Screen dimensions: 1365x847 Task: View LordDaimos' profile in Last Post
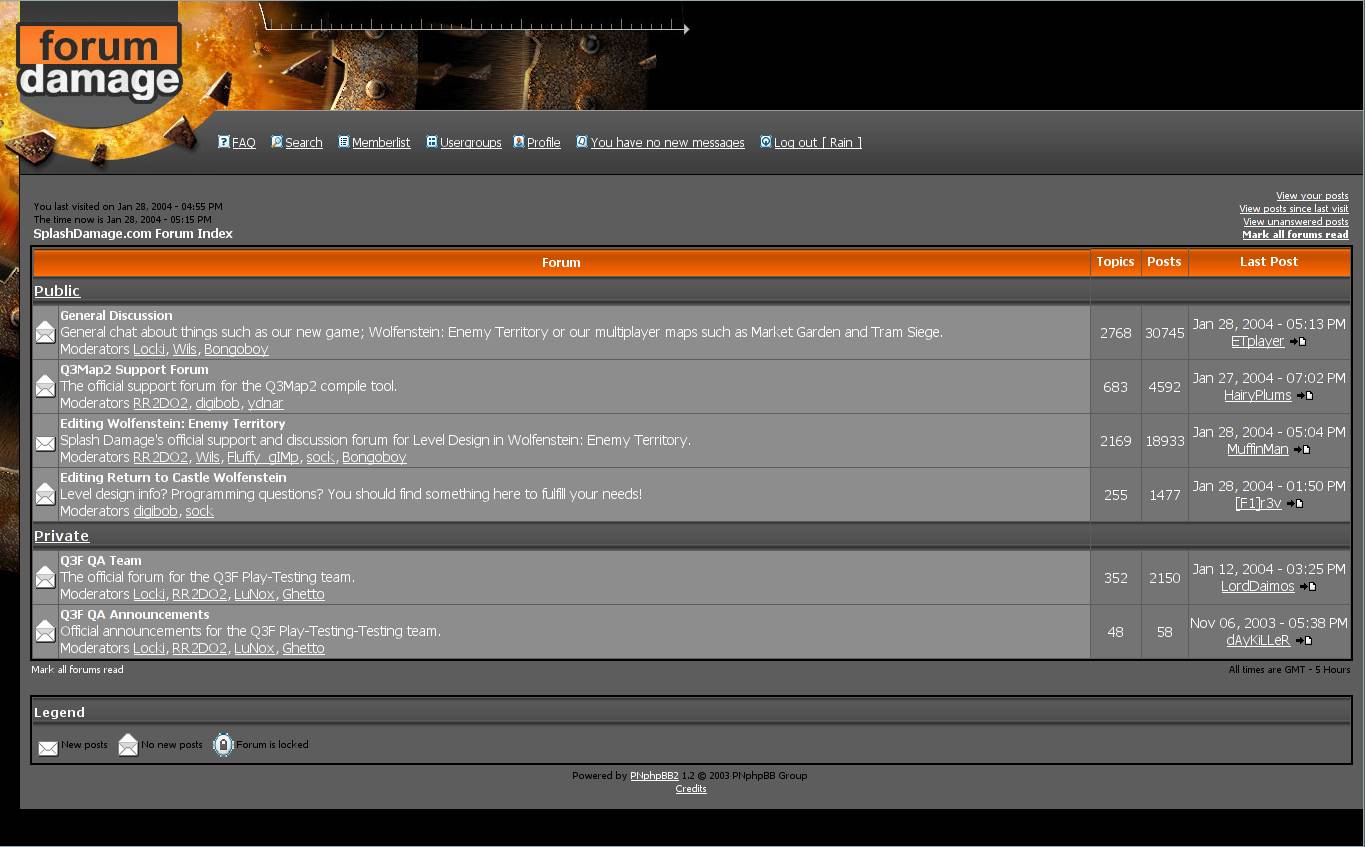1258,587
